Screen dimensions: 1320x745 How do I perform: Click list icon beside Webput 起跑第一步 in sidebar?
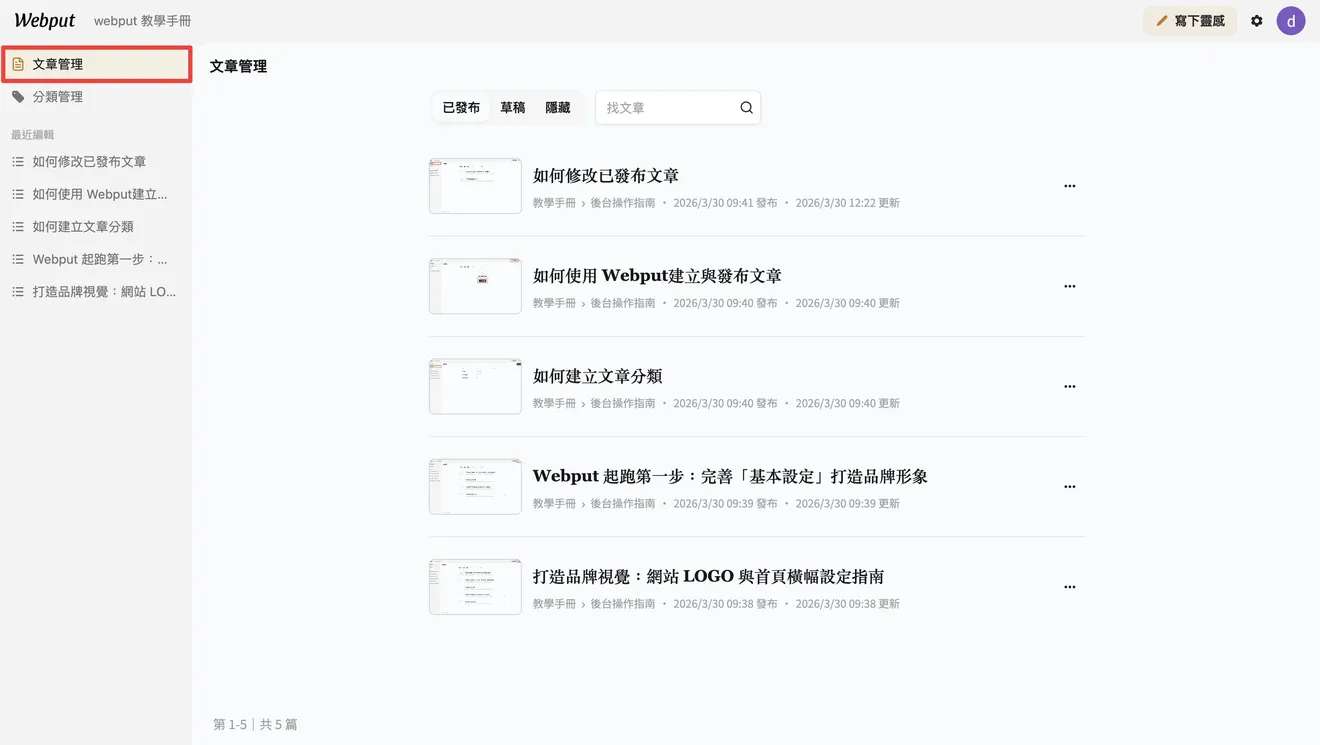tap(18, 260)
